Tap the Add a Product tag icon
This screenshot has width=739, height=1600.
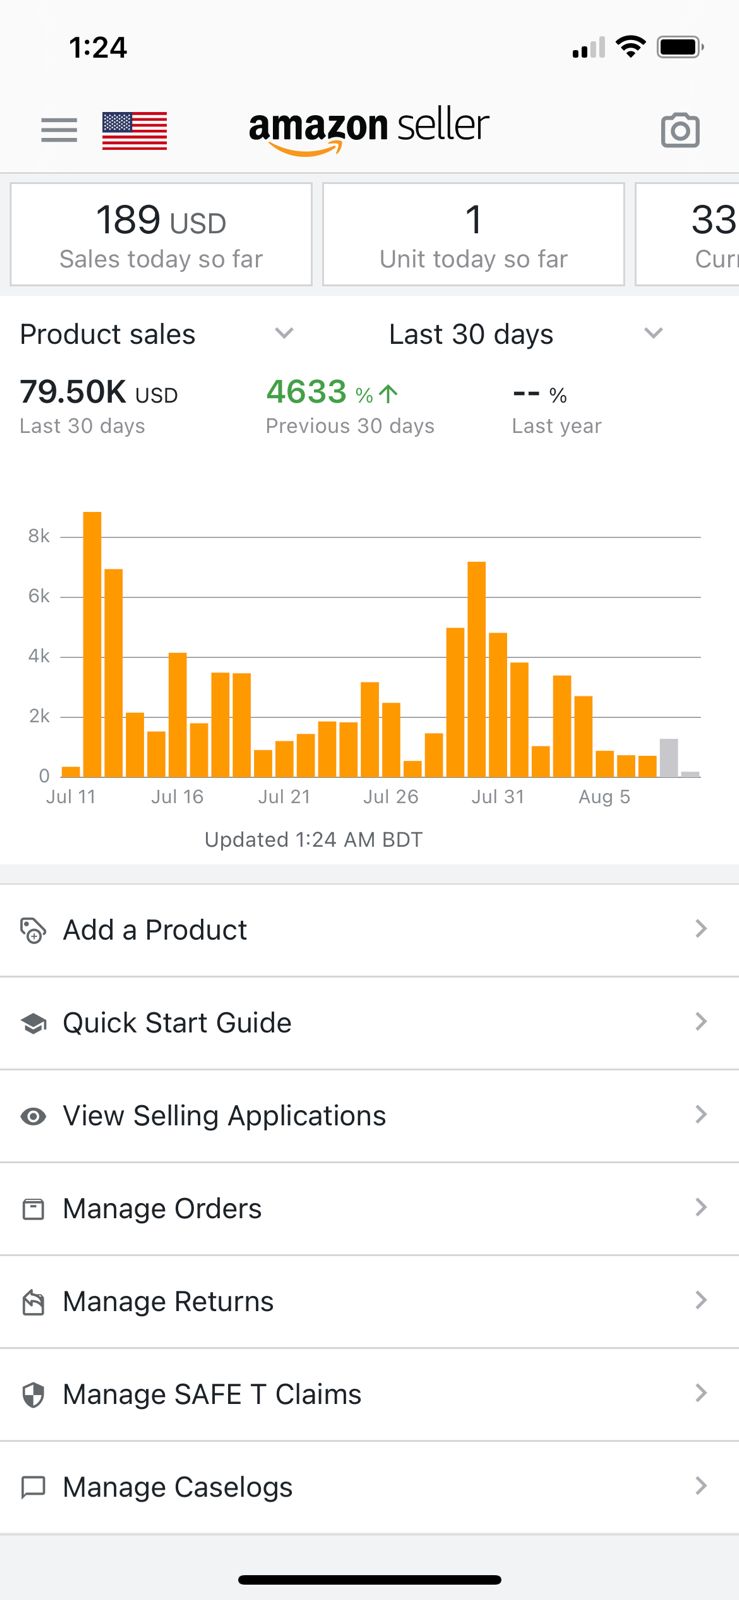(x=33, y=930)
